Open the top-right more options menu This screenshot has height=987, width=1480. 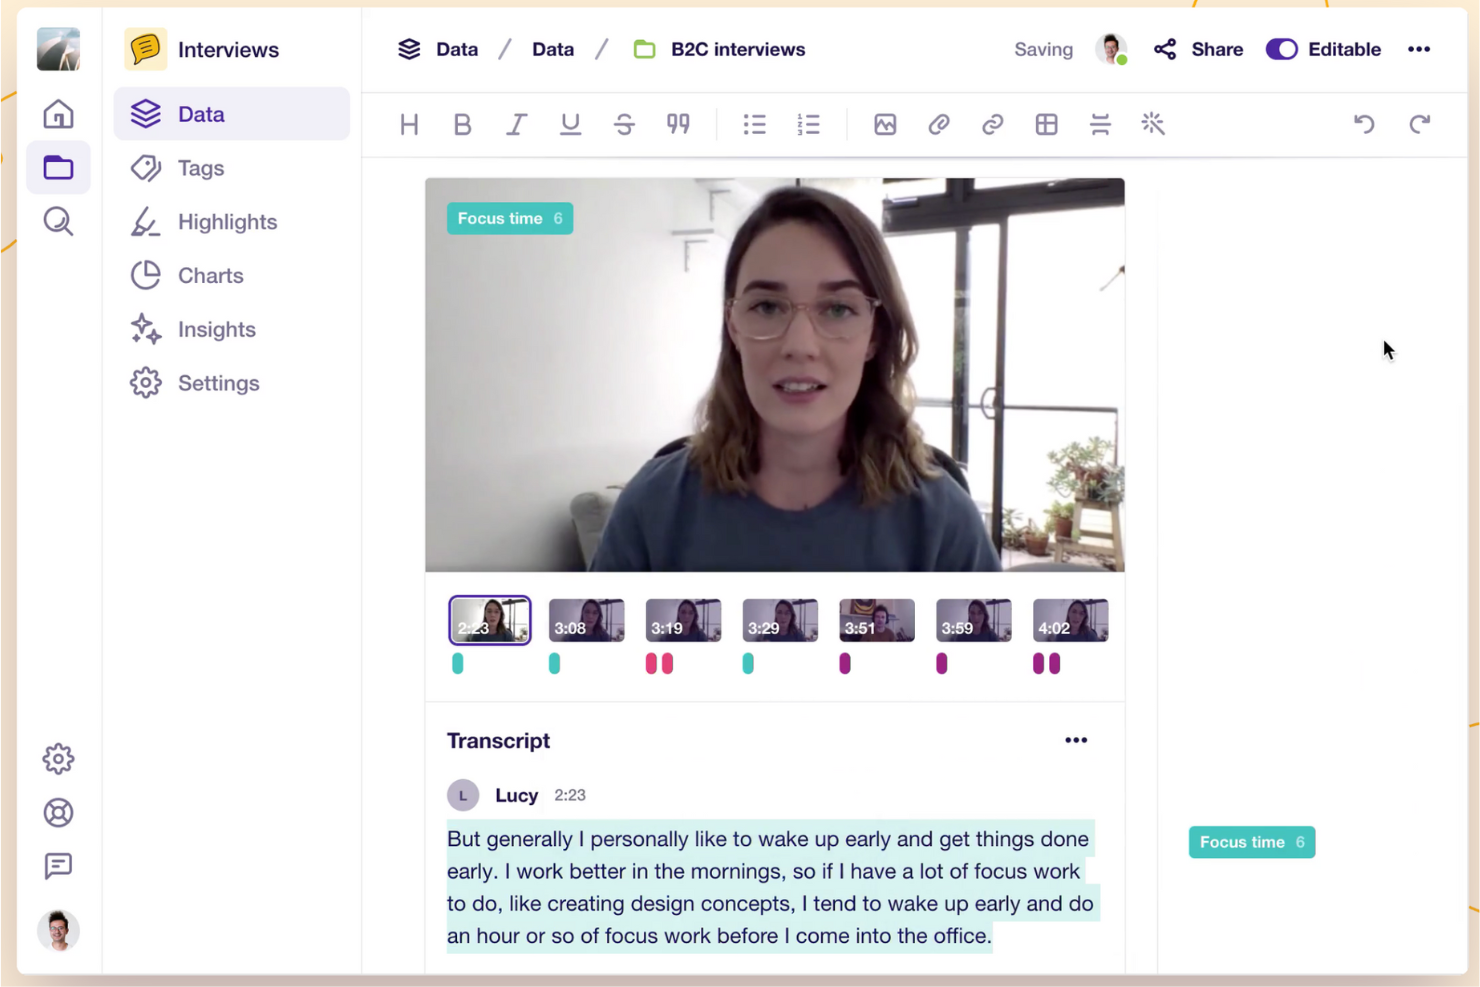[x=1419, y=49]
